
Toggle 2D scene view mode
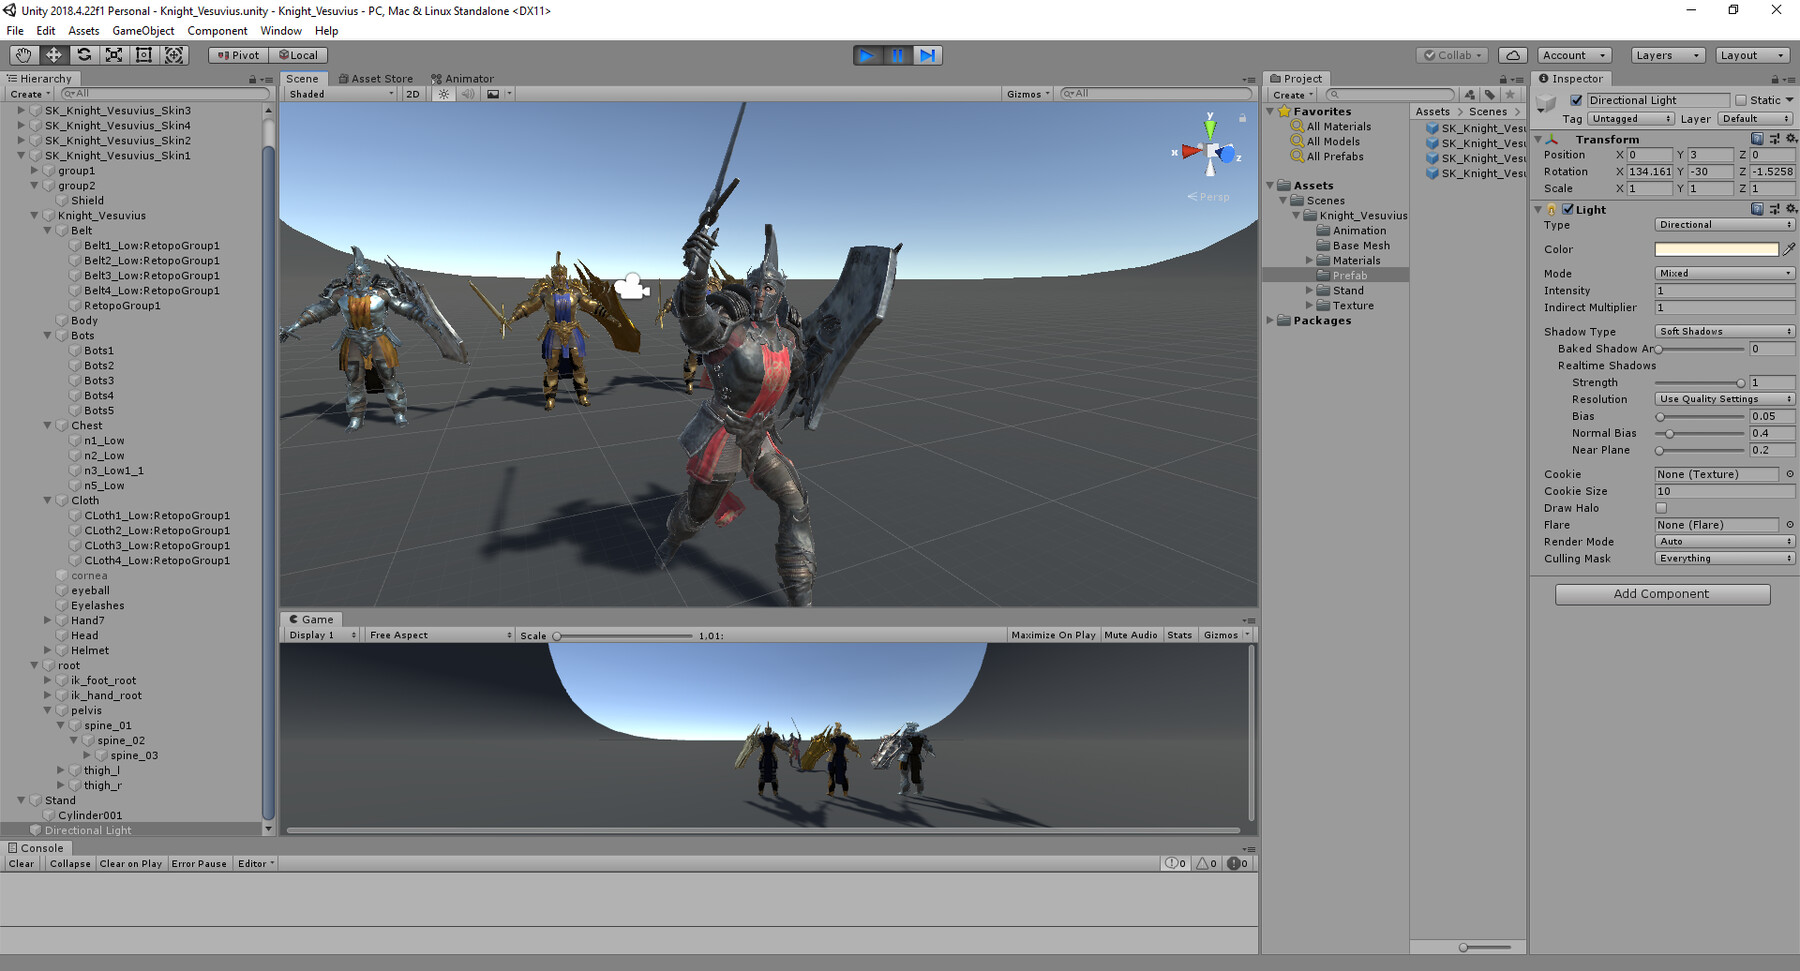(x=413, y=94)
